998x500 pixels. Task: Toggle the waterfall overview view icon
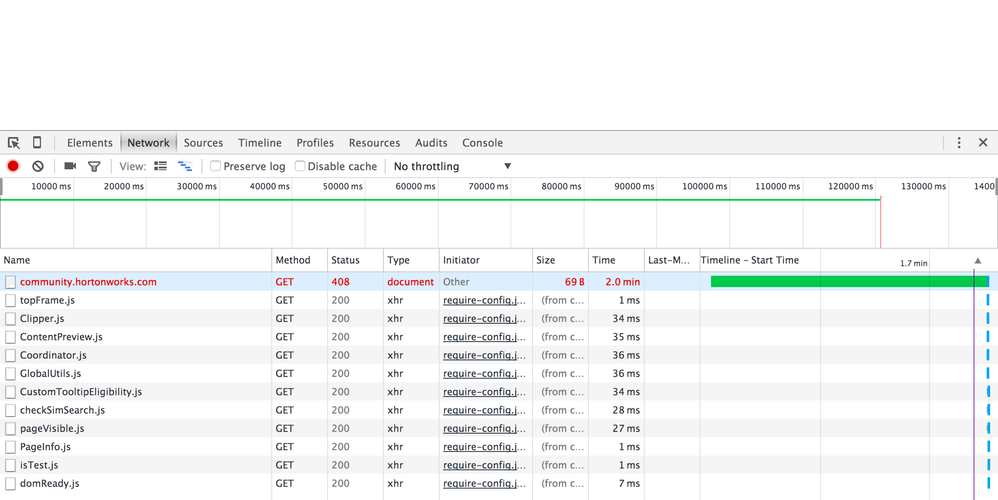(185, 167)
